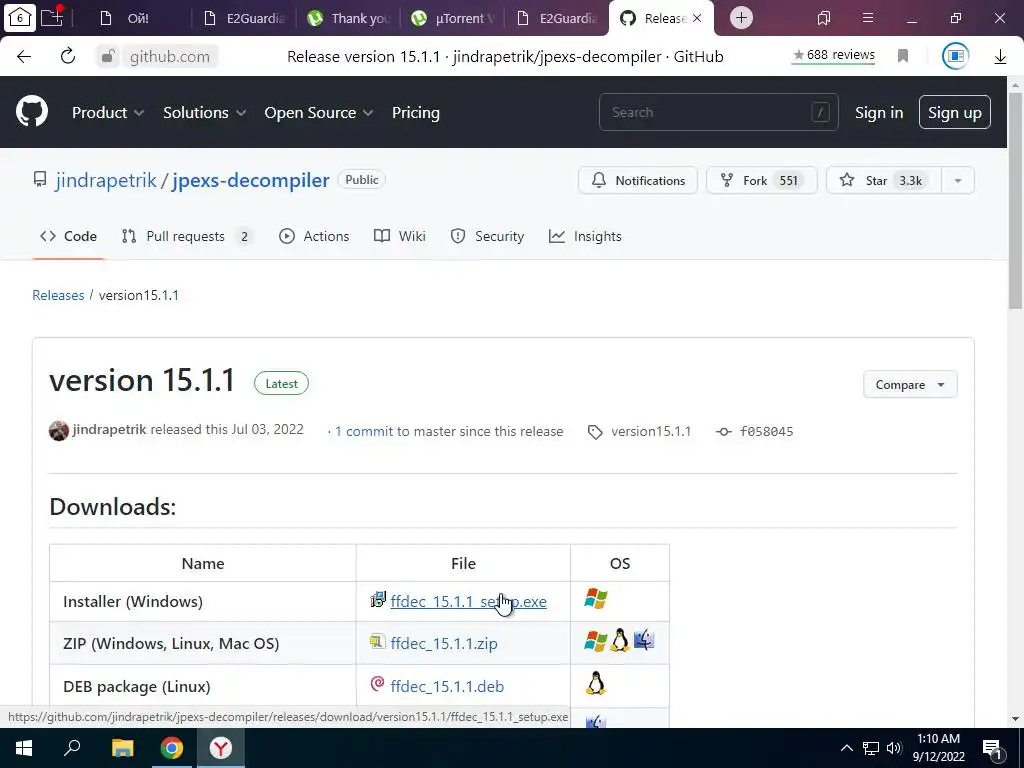The height and width of the screenshot is (768, 1024).
Task: Open Windows Start menu
Action: tap(24, 748)
